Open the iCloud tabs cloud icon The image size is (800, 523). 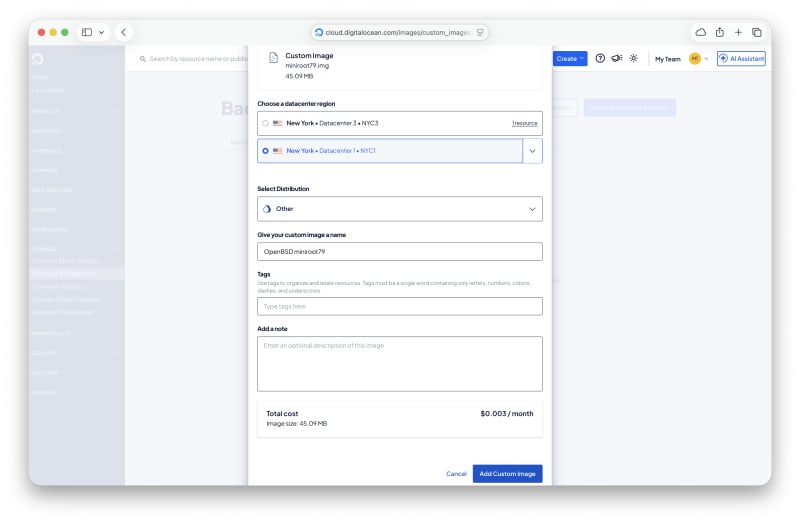tap(701, 32)
